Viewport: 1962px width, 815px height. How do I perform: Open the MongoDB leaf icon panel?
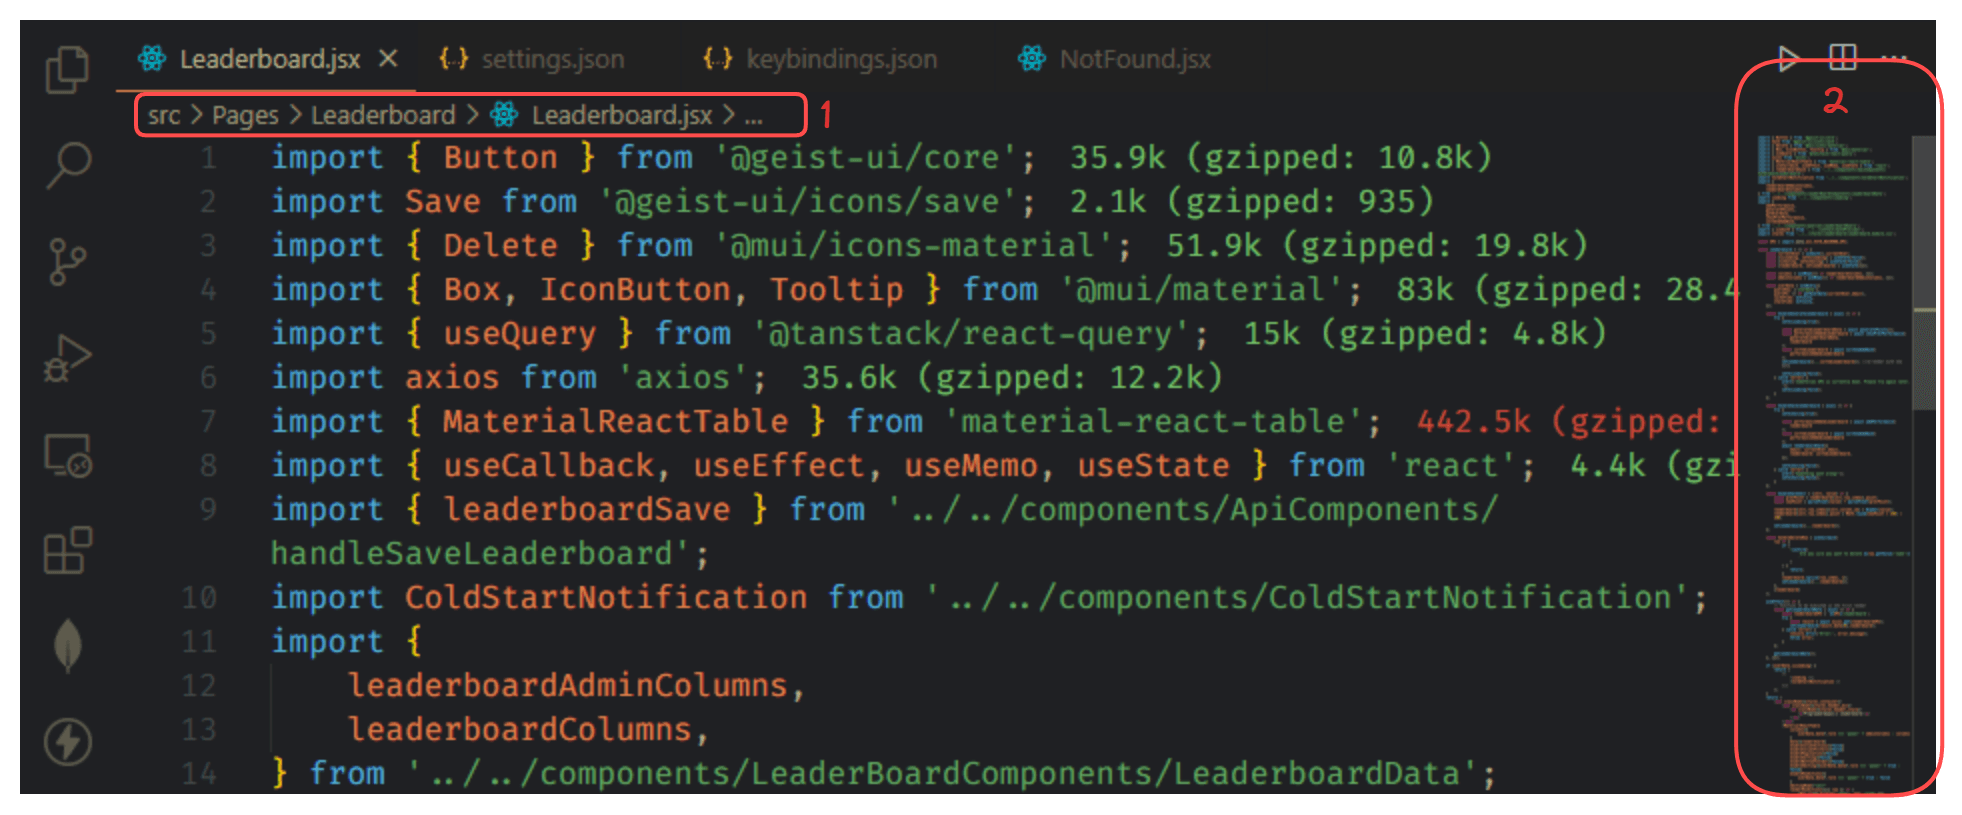67,645
